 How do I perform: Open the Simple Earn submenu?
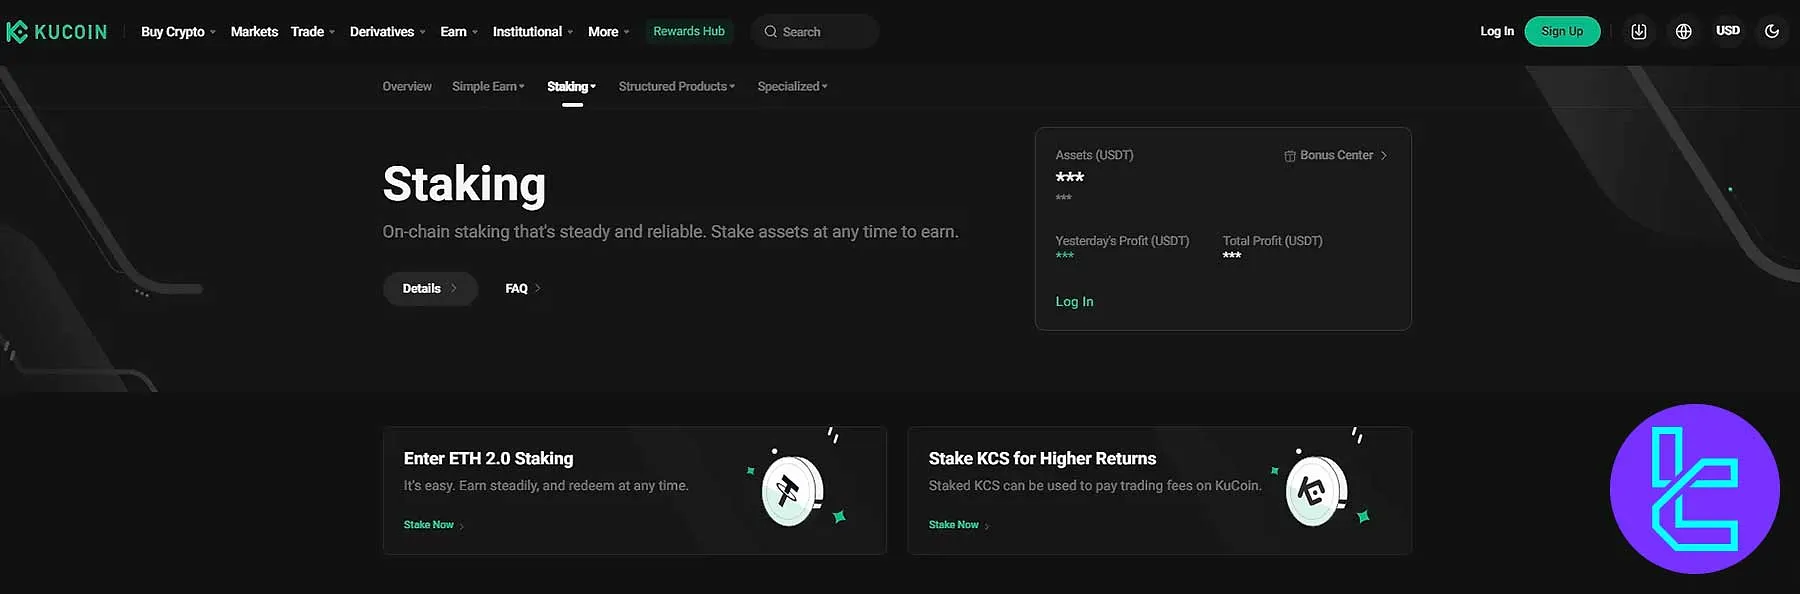tap(488, 87)
